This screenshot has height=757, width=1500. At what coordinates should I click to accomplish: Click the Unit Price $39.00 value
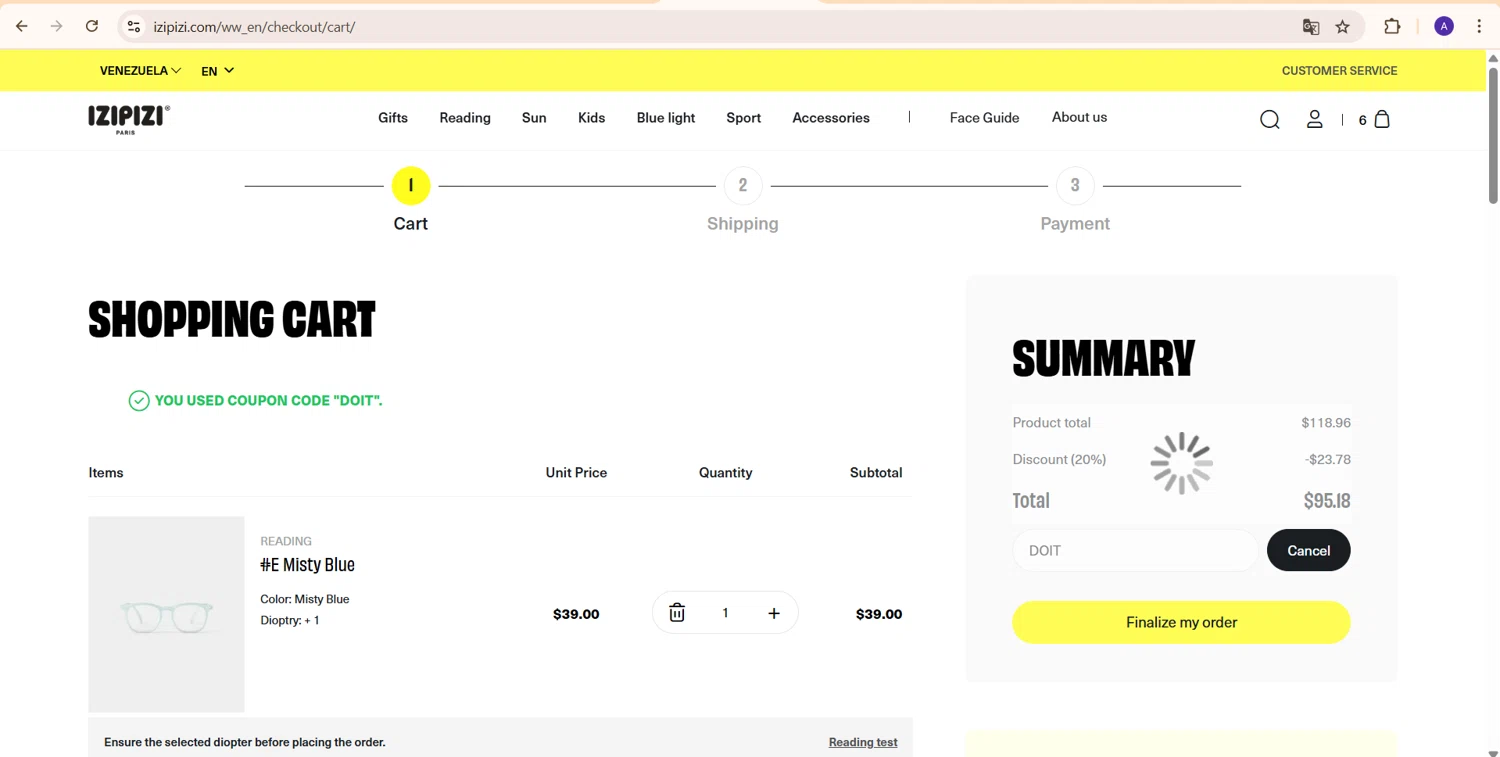pos(576,614)
